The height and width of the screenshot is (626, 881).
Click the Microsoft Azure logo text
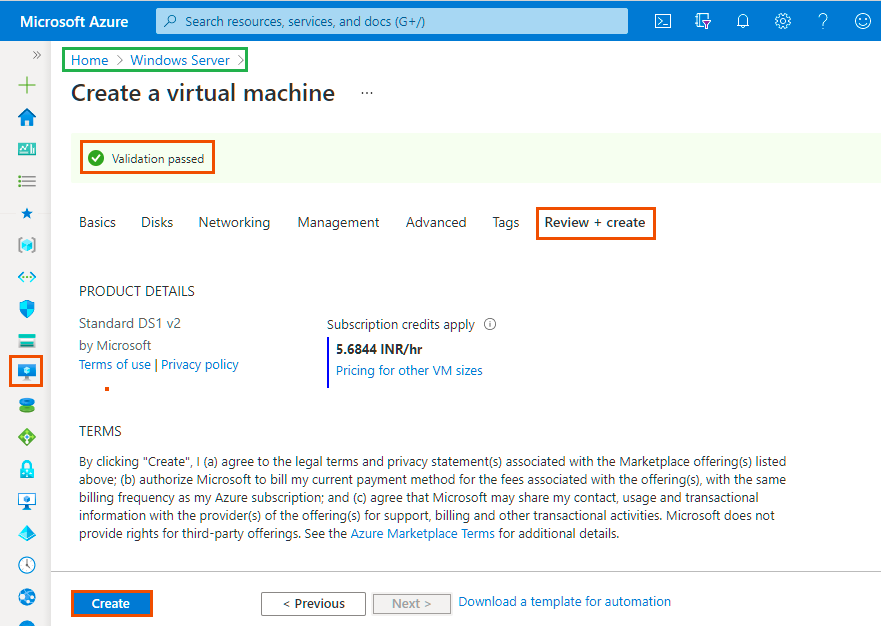click(x=74, y=21)
